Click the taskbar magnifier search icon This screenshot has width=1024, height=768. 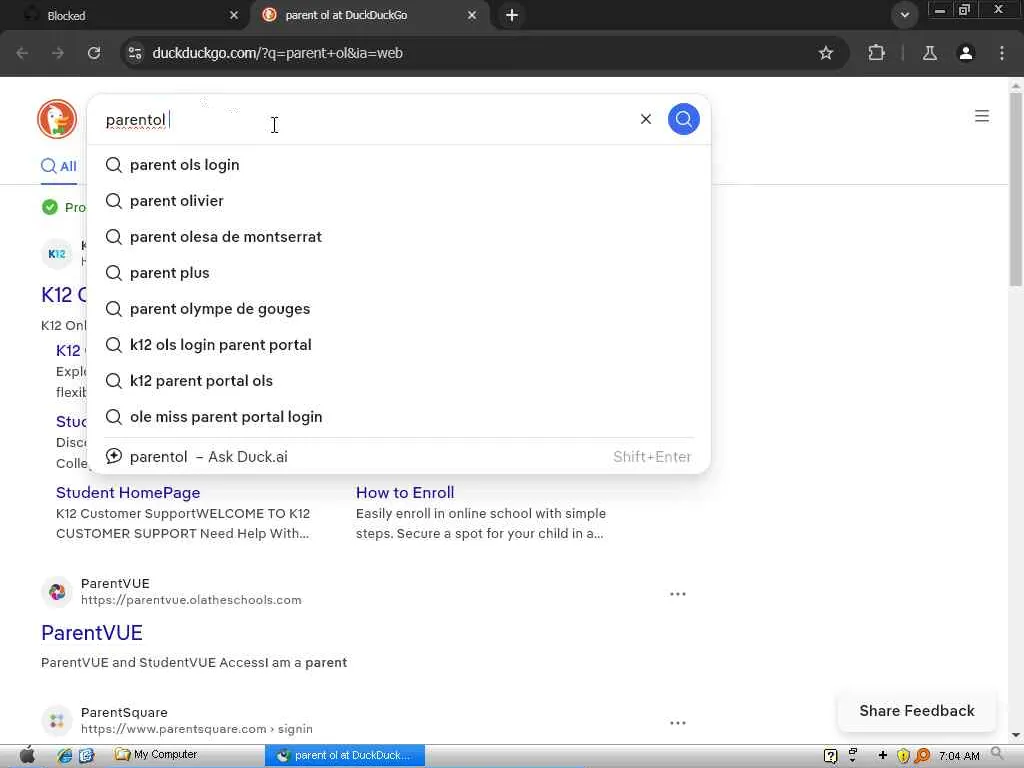997,754
